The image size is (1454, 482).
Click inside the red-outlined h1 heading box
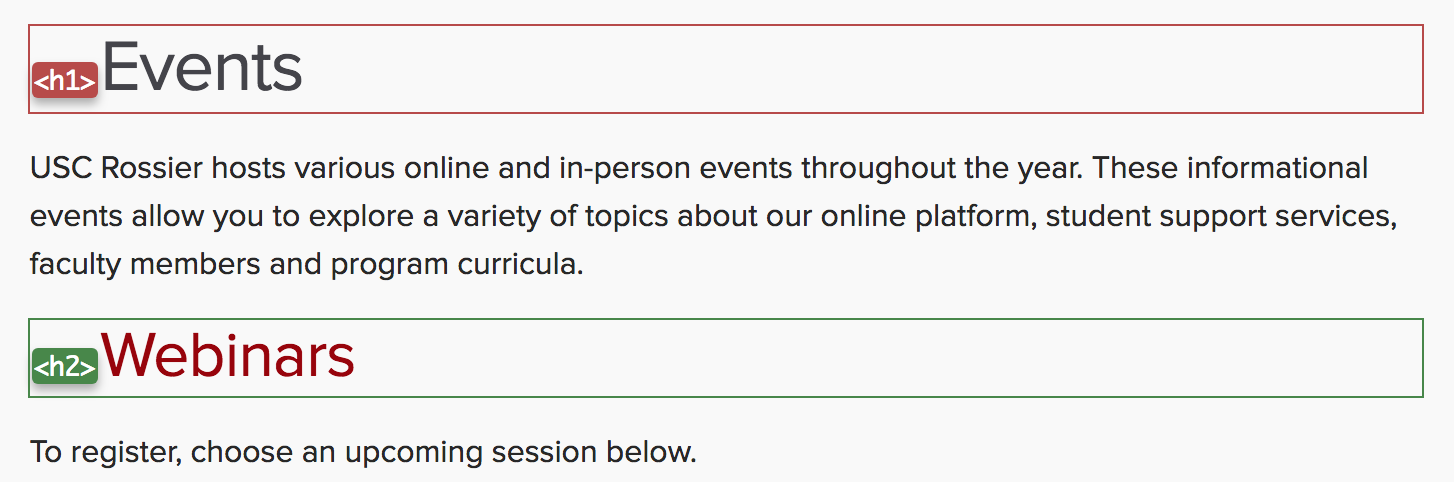point(800,68)
